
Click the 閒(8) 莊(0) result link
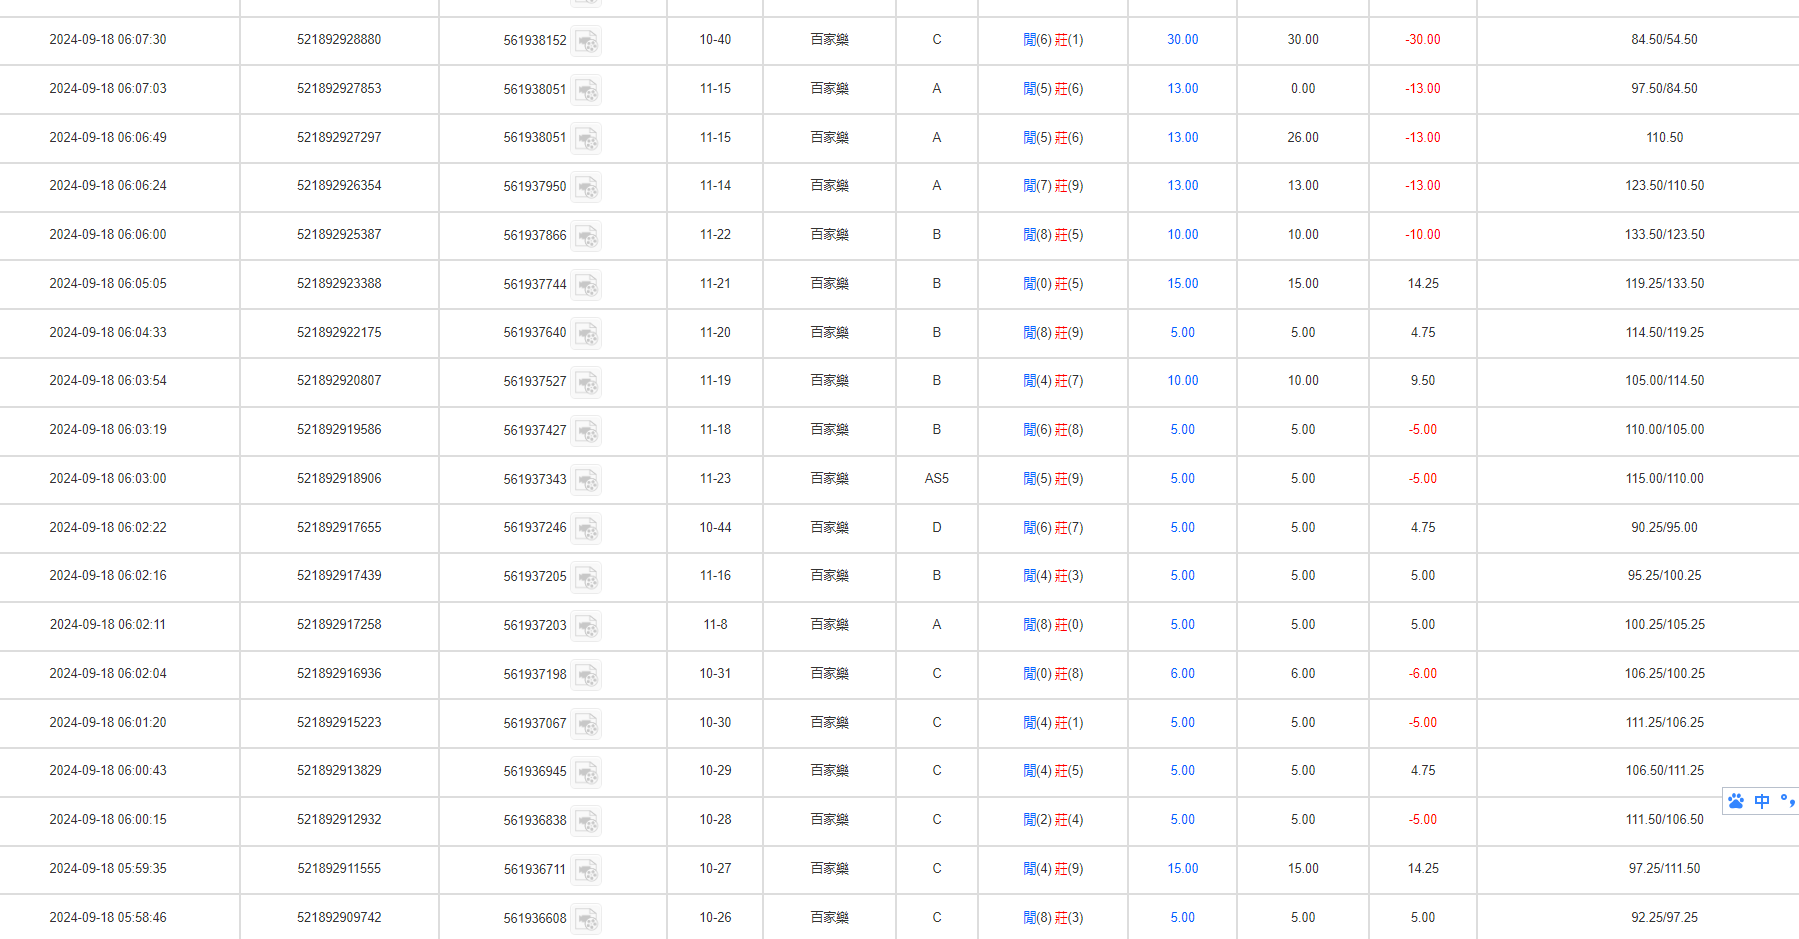pyautogui.click(x=1053, y=625)
